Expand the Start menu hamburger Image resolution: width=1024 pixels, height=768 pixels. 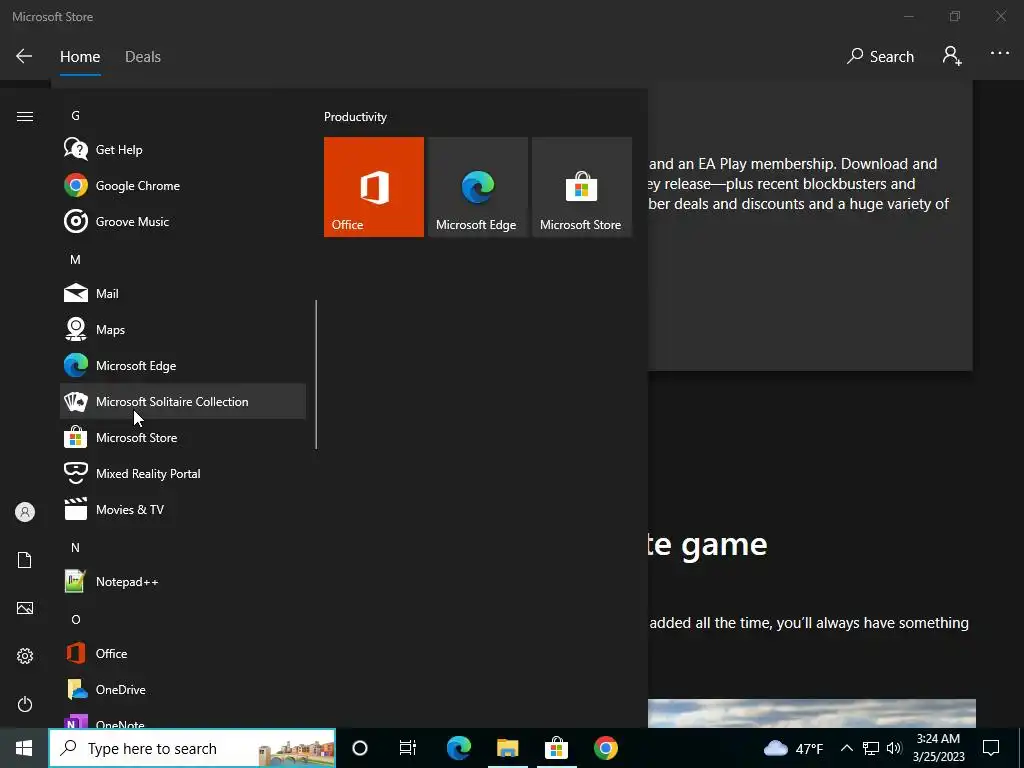(25, 116)
